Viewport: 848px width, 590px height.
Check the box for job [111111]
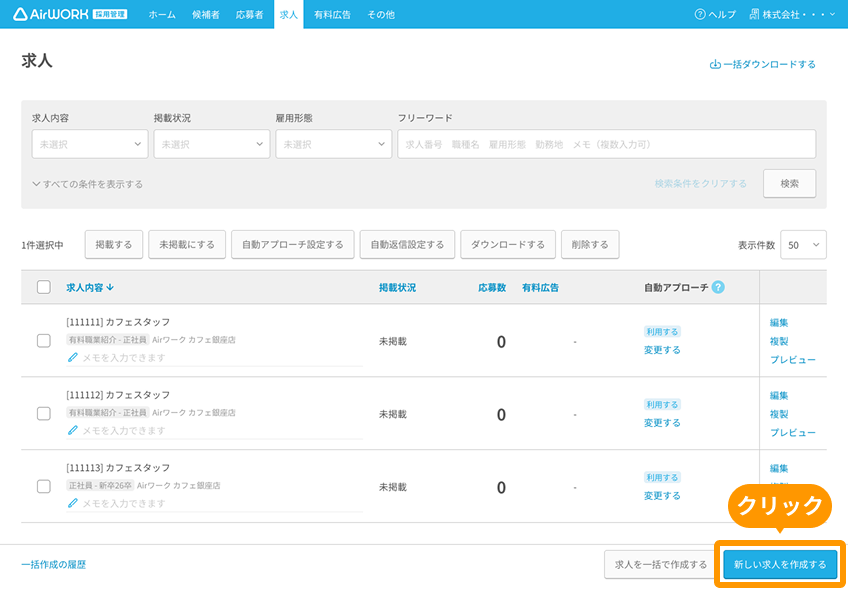pos(44,341)
